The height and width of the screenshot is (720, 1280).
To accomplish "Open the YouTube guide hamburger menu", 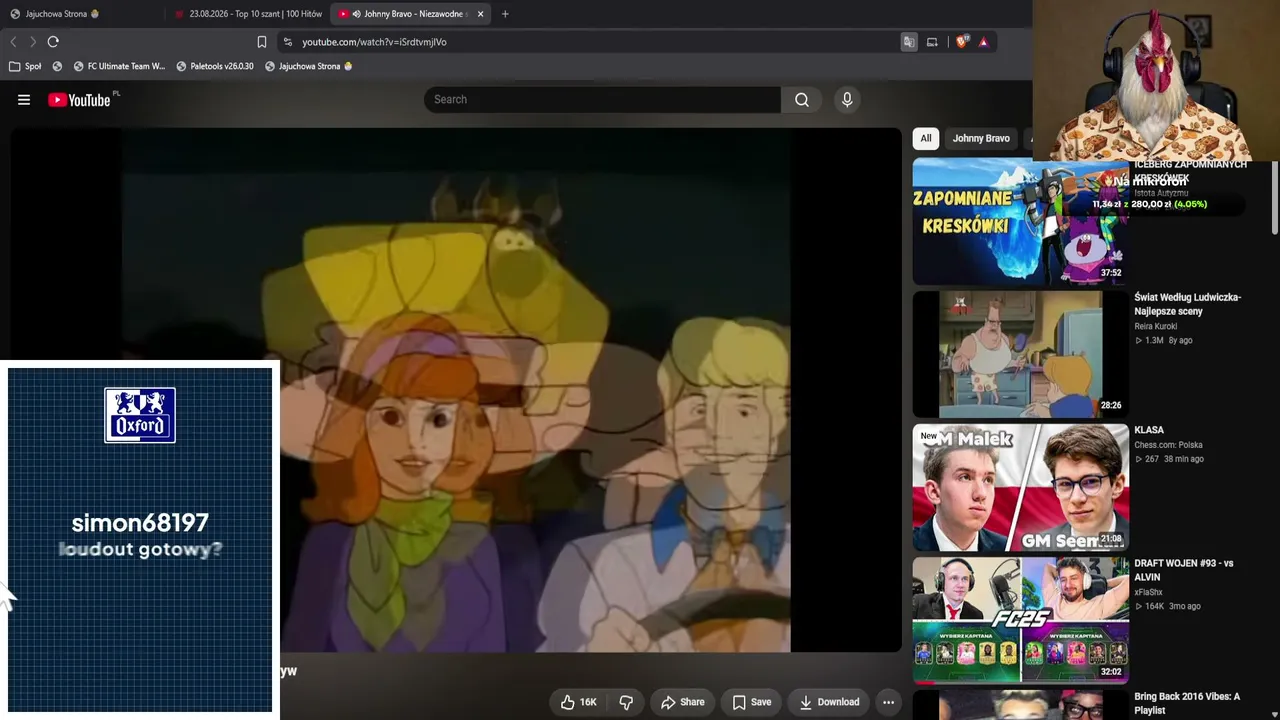I will [x=24, y=100].
